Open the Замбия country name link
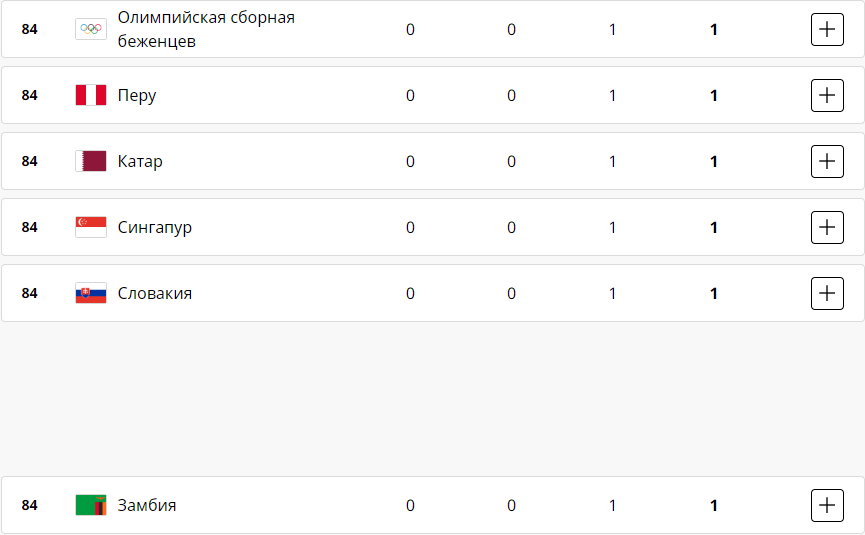The width and height of the screenshot is (865, 535). (x=147, y=506)
